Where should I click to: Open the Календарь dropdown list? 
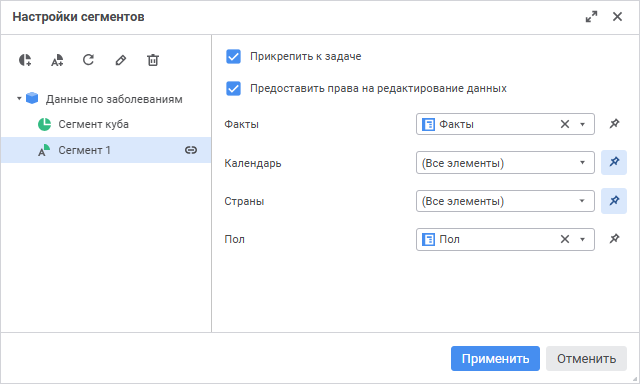coord(505,162)
